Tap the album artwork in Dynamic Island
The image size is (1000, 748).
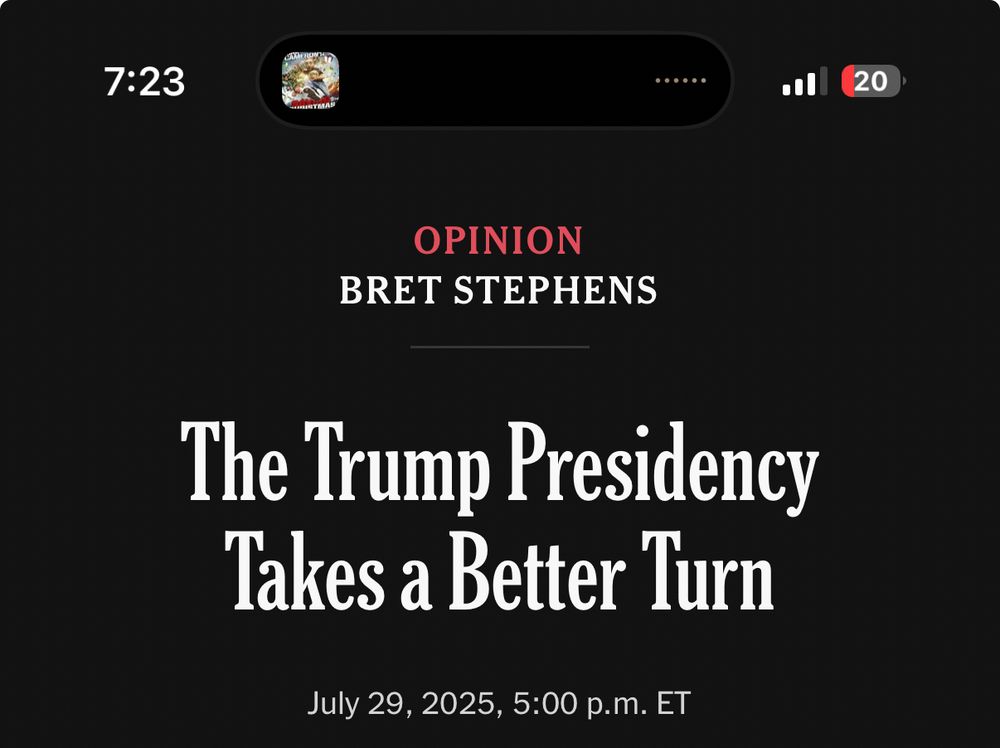(311, 80)
